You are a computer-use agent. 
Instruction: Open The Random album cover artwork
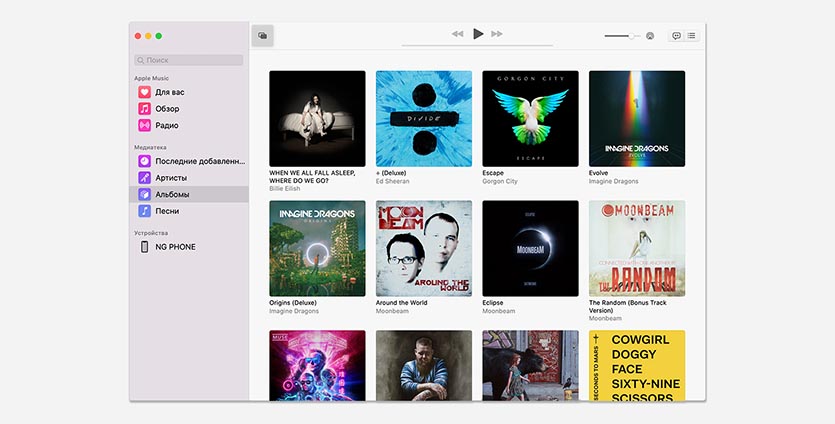pos(637,248)
